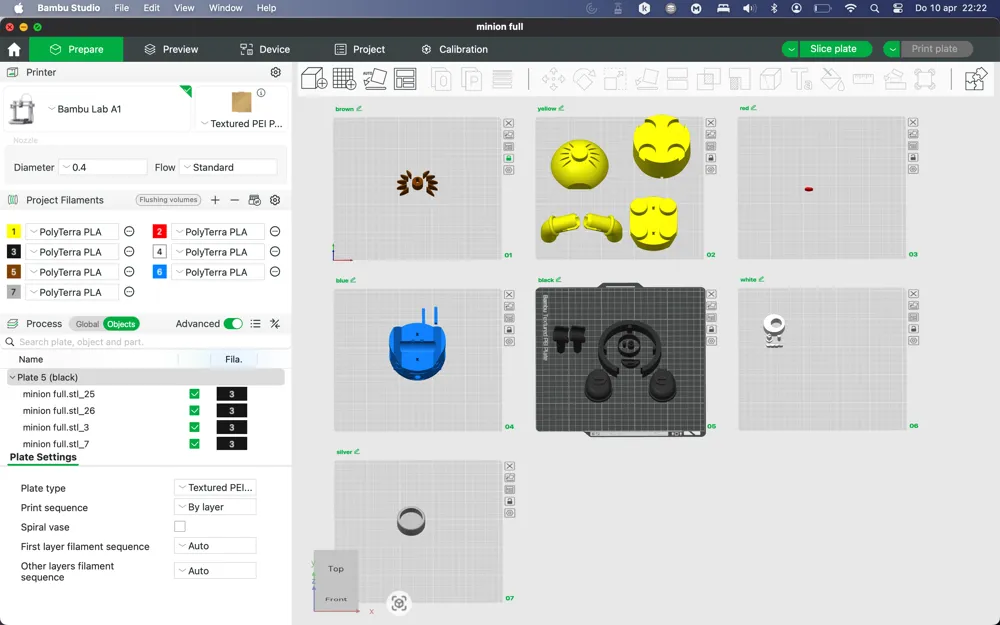
Task: Lock the yellow plate
Action: point(710,158)
